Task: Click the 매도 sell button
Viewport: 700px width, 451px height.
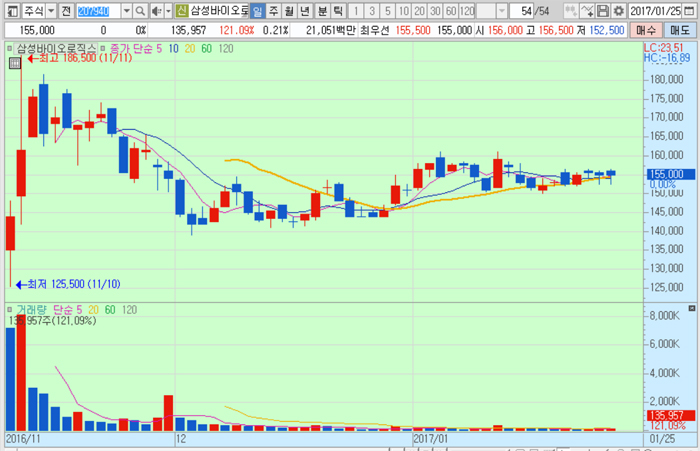Action: 680,30
